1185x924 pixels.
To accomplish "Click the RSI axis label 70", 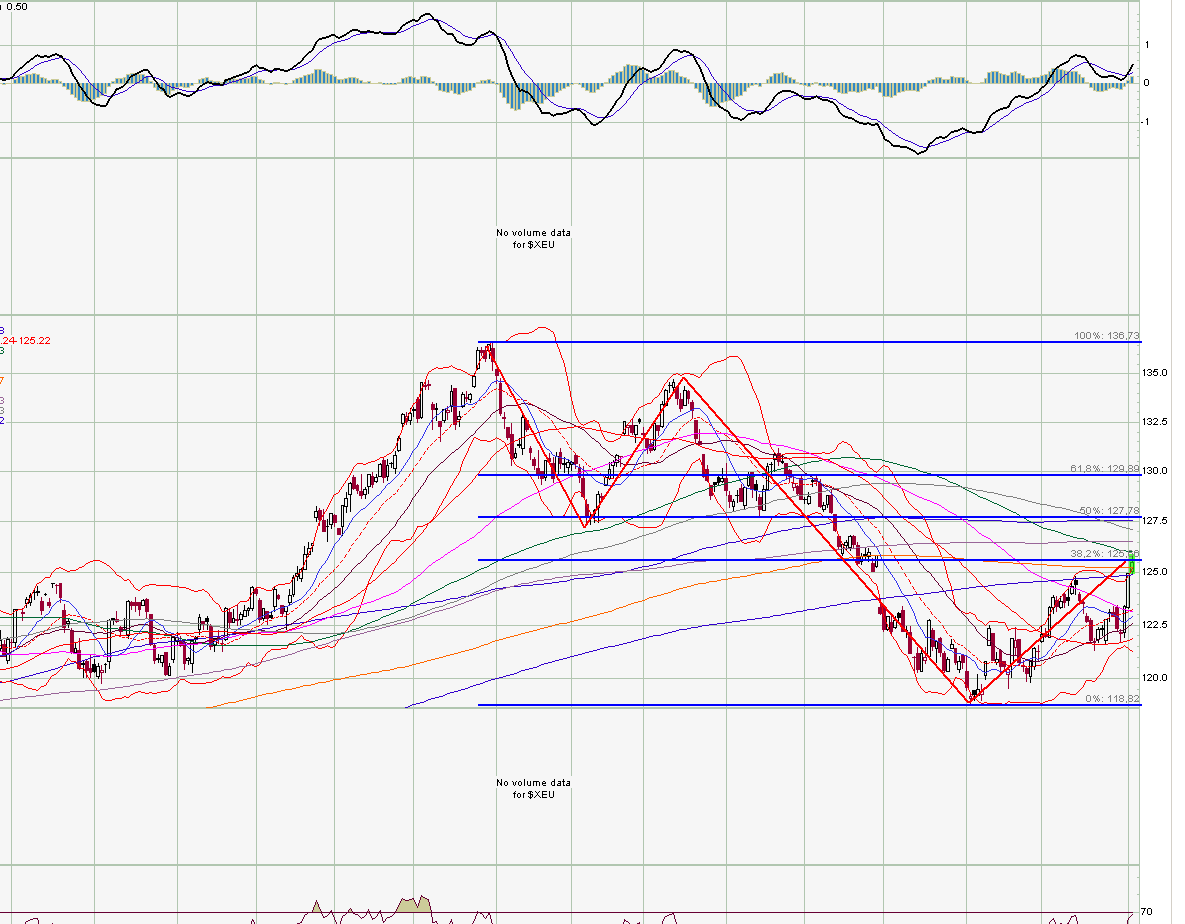I will coord(1146,912).
